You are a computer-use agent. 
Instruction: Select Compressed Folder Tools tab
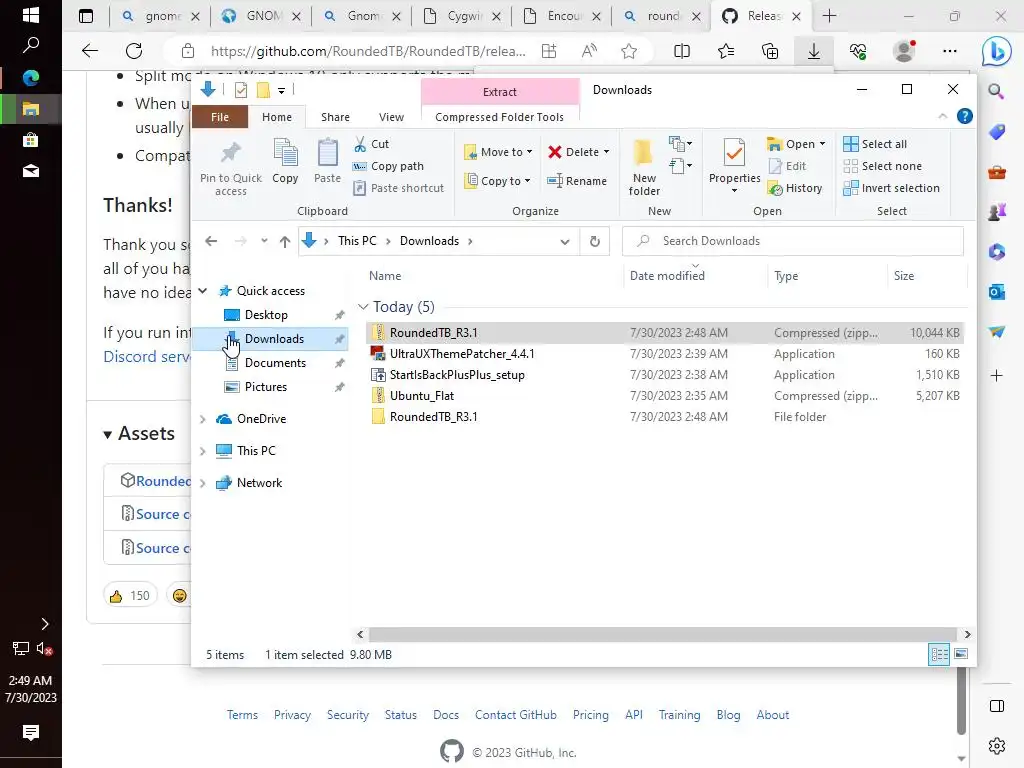(500, 117)
